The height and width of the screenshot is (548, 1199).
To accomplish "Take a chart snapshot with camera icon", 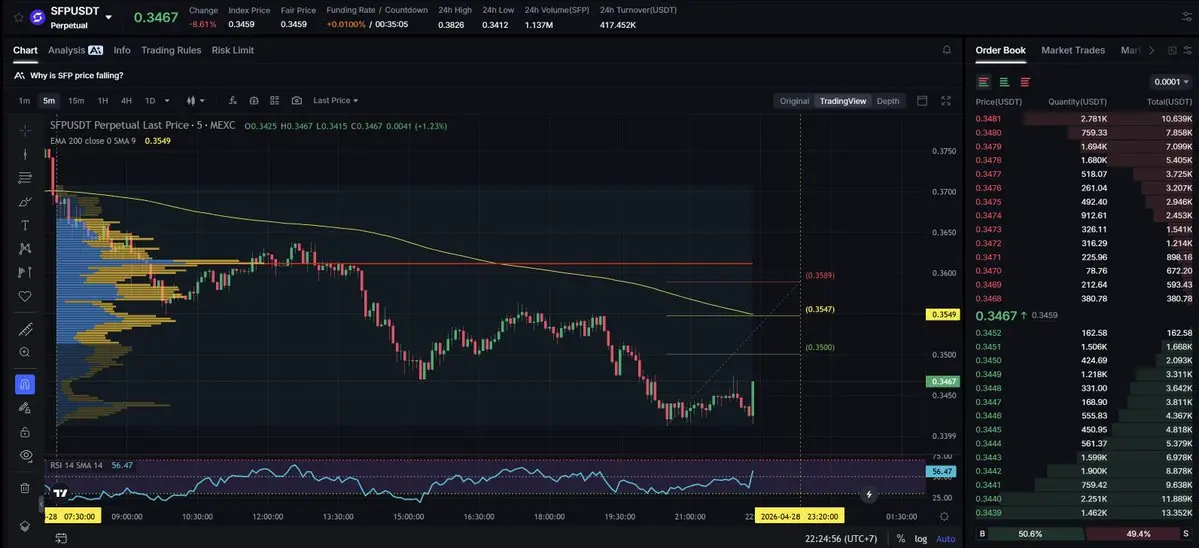I will tap(297, 100).
